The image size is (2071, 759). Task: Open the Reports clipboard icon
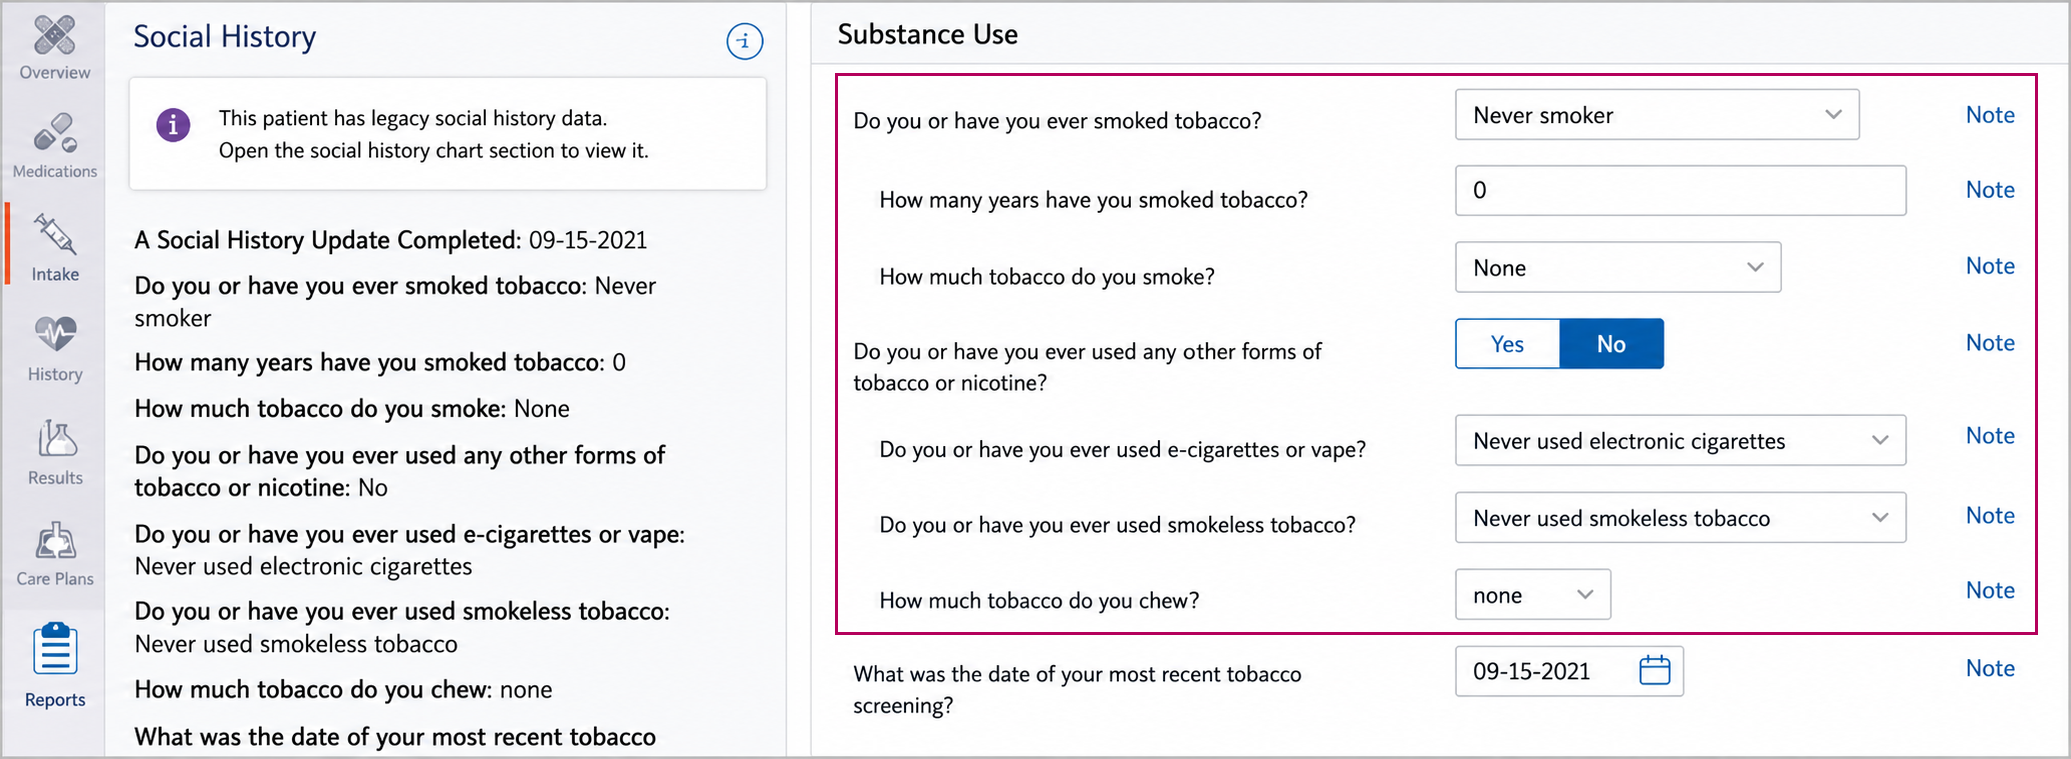pyautogui.click(x=55, y=648)
